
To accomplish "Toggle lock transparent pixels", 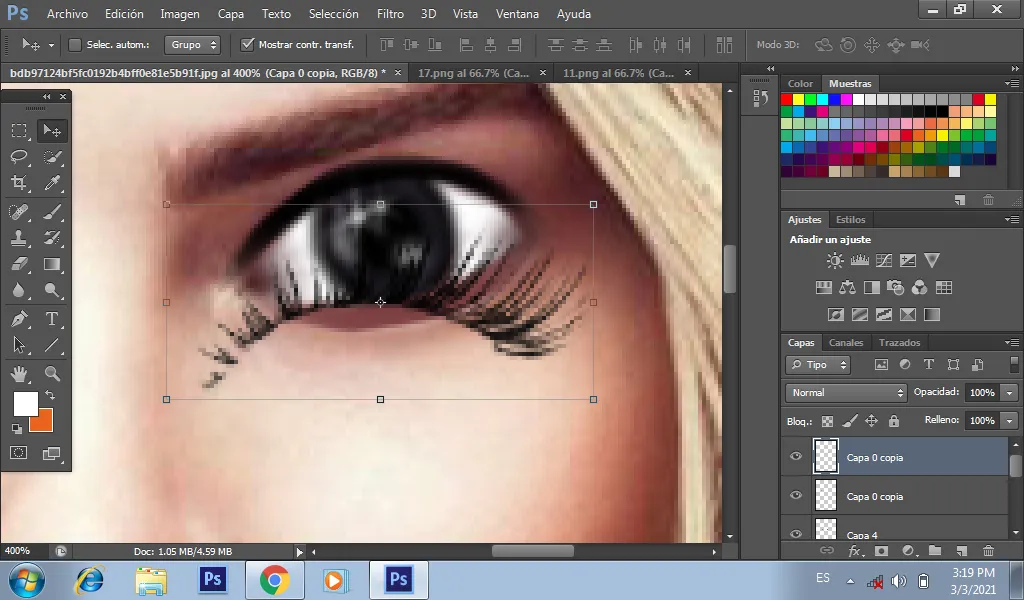I will pos(827,421).
